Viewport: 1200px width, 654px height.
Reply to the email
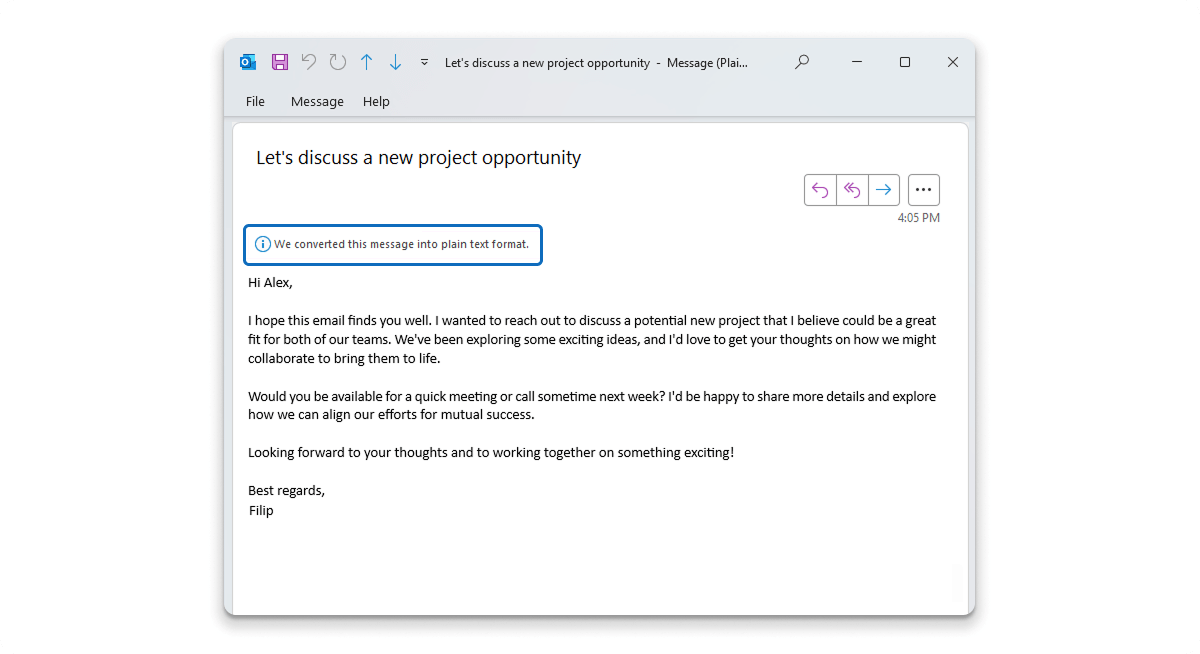coord(820,190)
